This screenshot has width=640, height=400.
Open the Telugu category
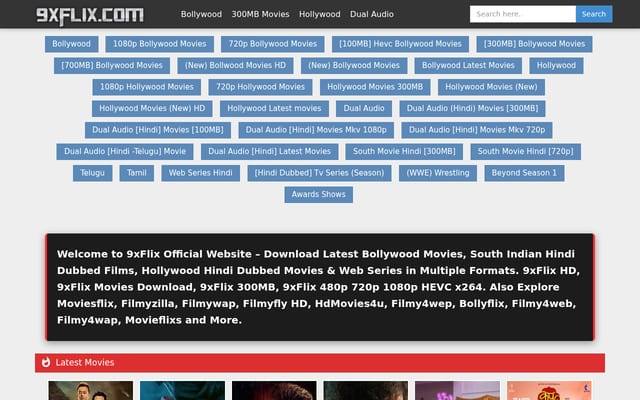click(x=93, y=173)
